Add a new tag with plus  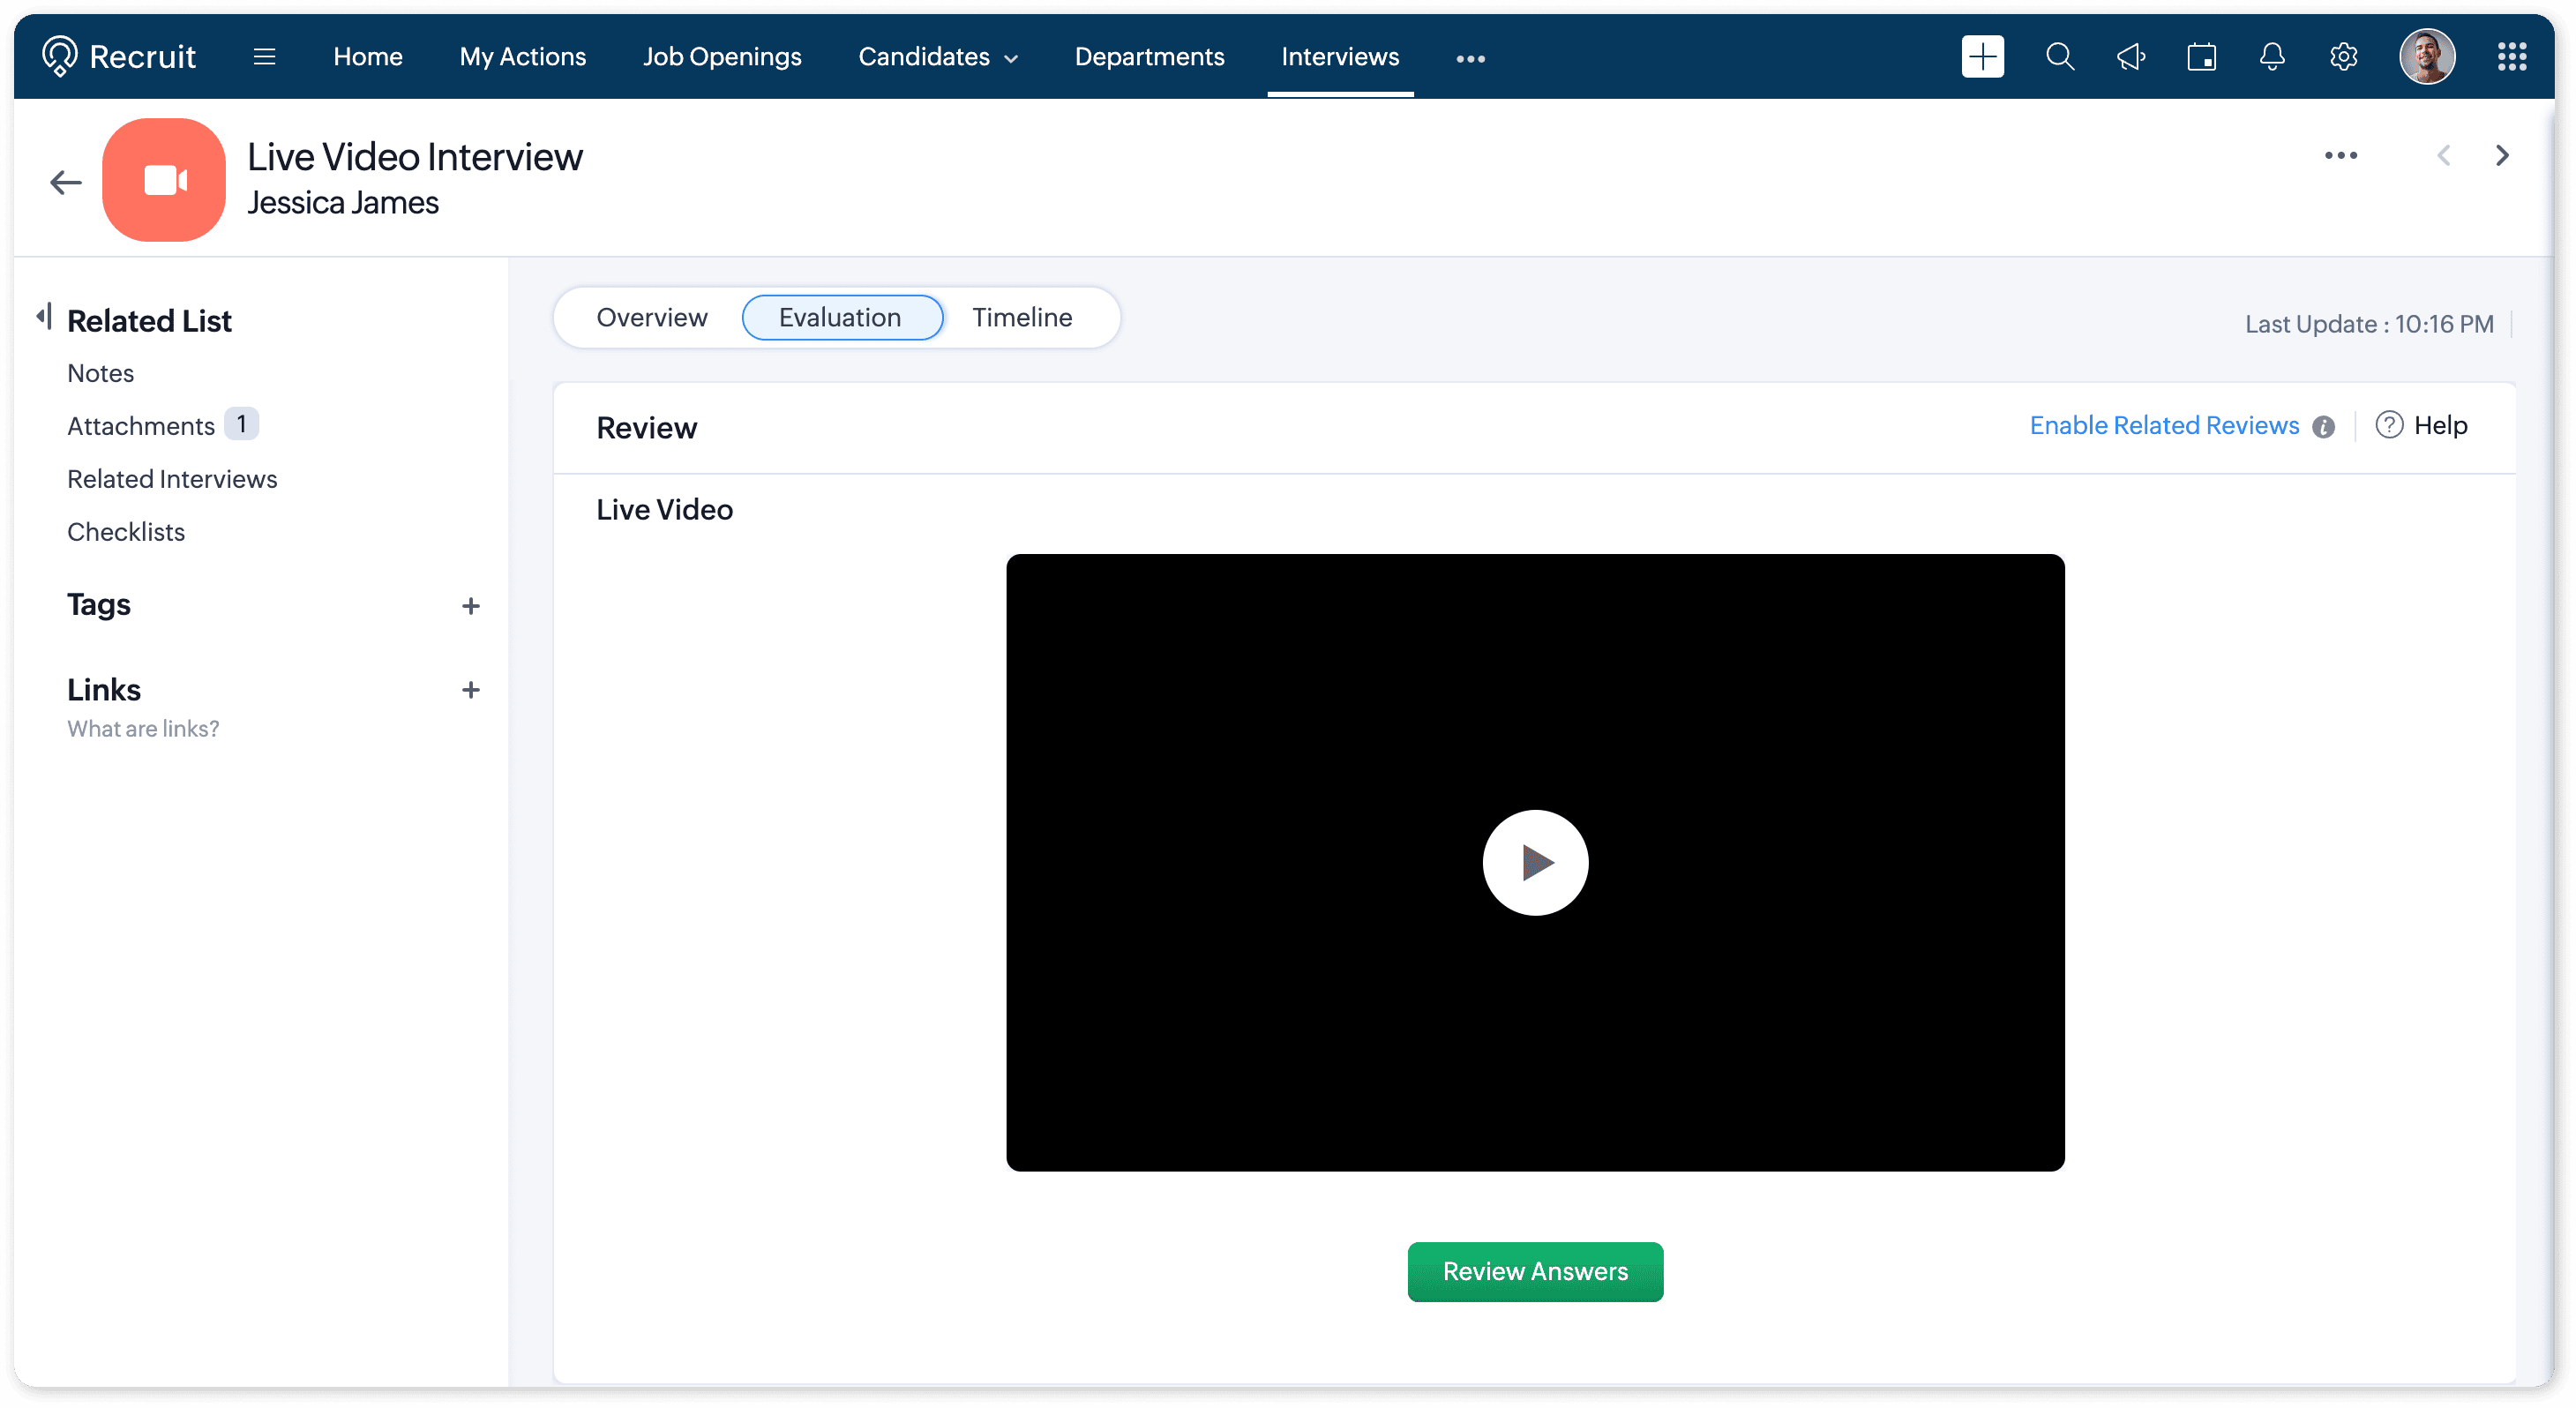click(470, 606)
